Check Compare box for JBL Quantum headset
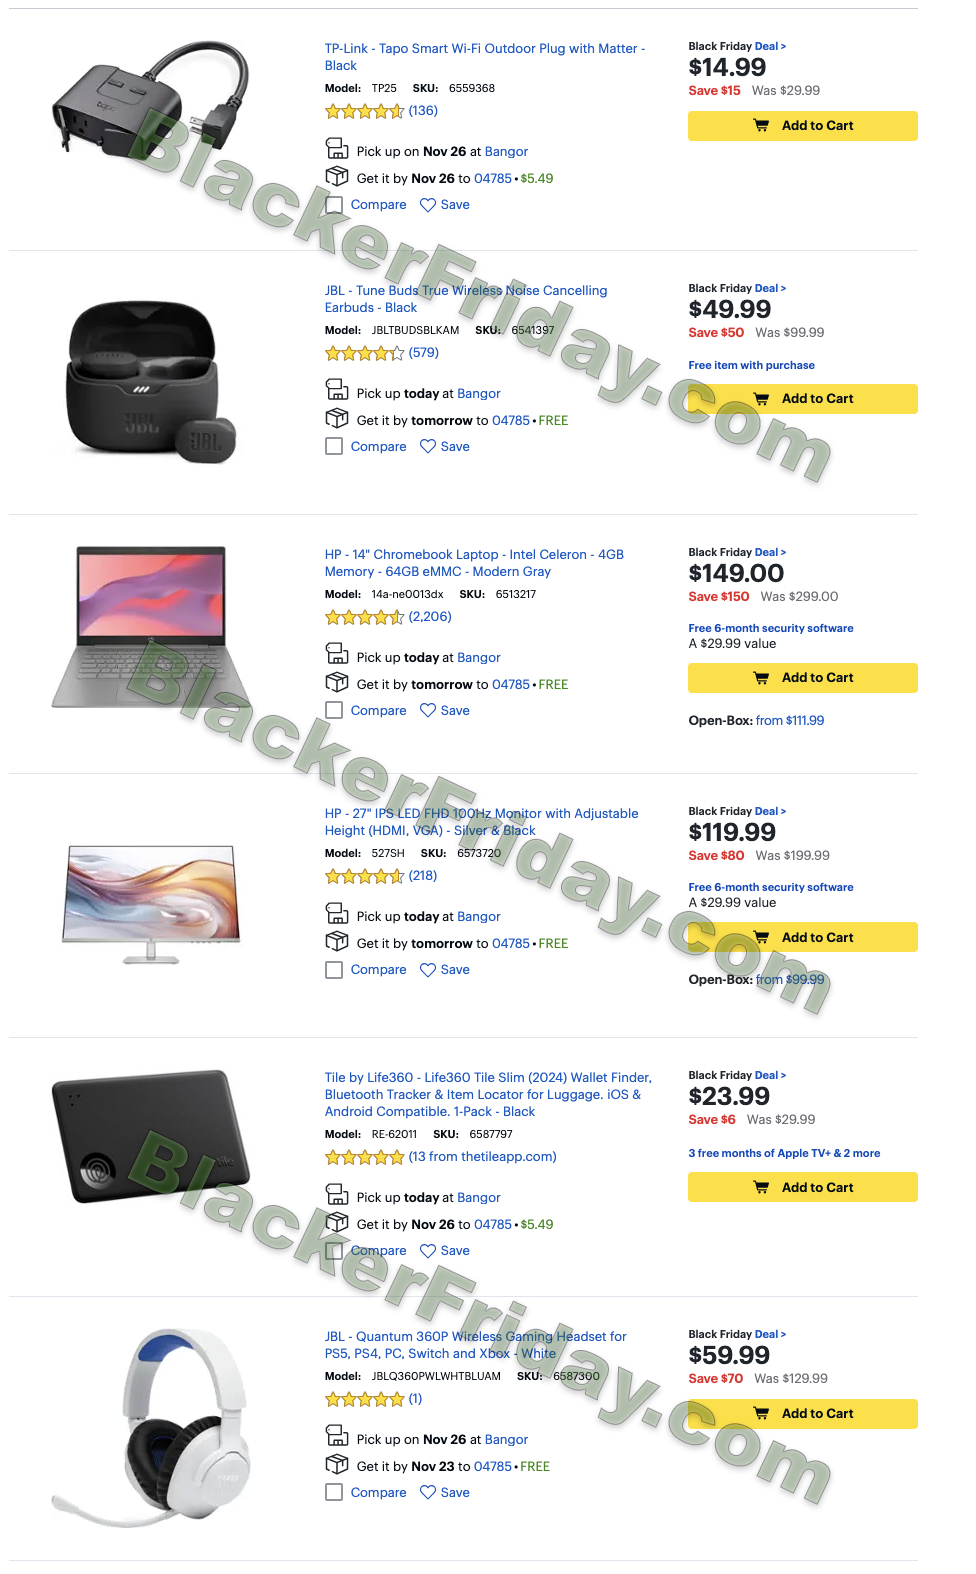Image resolution: width=976 pixels, height=1574 pixels. tap(334, 1493)
